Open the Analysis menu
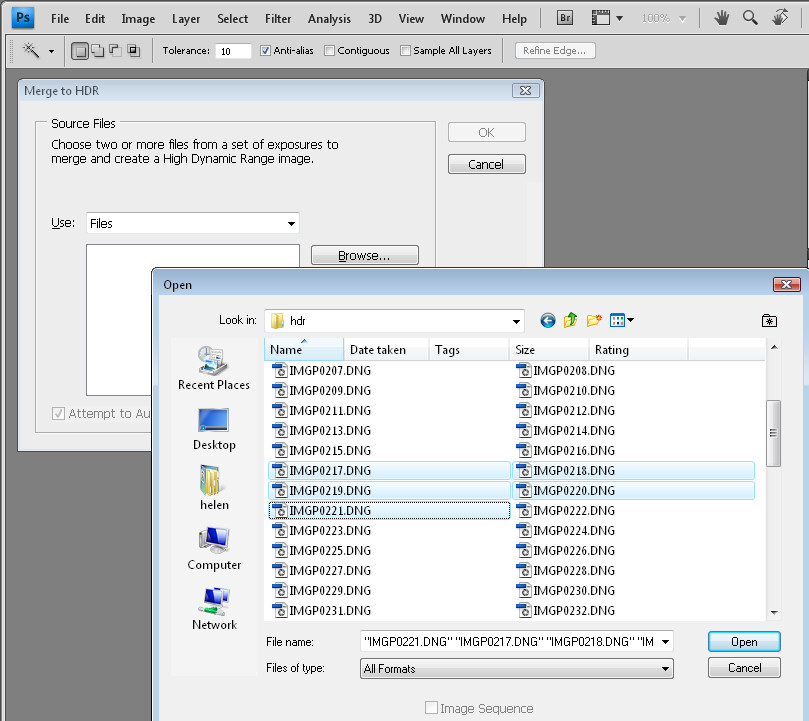 pos(329,19)
